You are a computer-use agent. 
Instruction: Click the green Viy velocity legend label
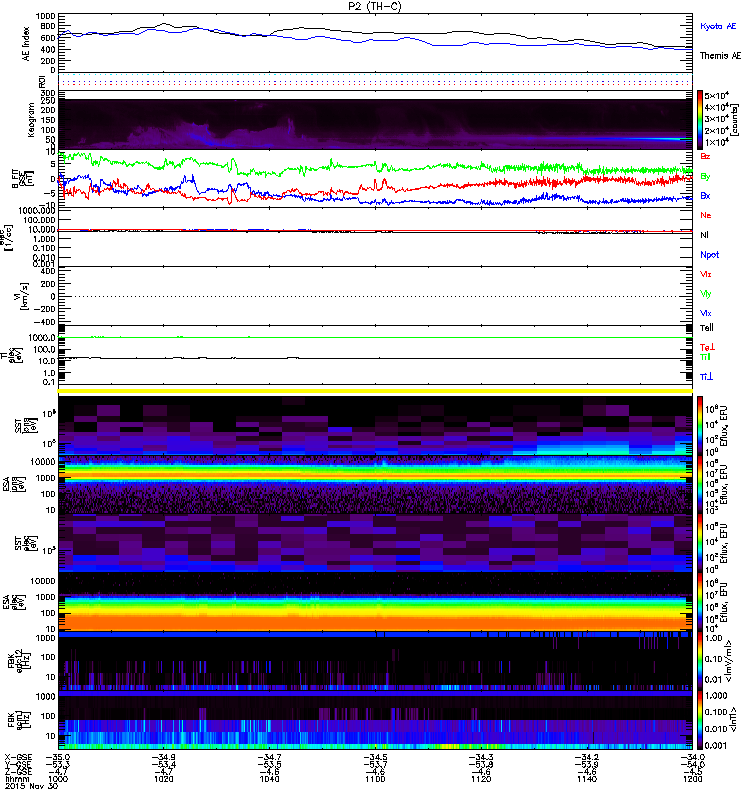pyautogui.click(x=706, y=294)
